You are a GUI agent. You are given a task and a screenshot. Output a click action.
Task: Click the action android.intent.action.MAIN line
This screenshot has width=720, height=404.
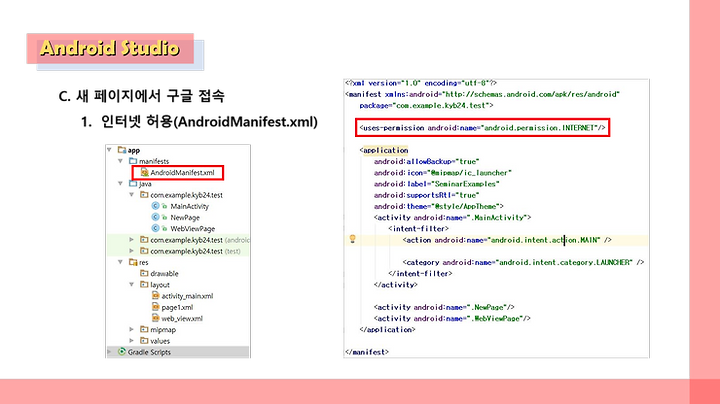pos(507,240)
